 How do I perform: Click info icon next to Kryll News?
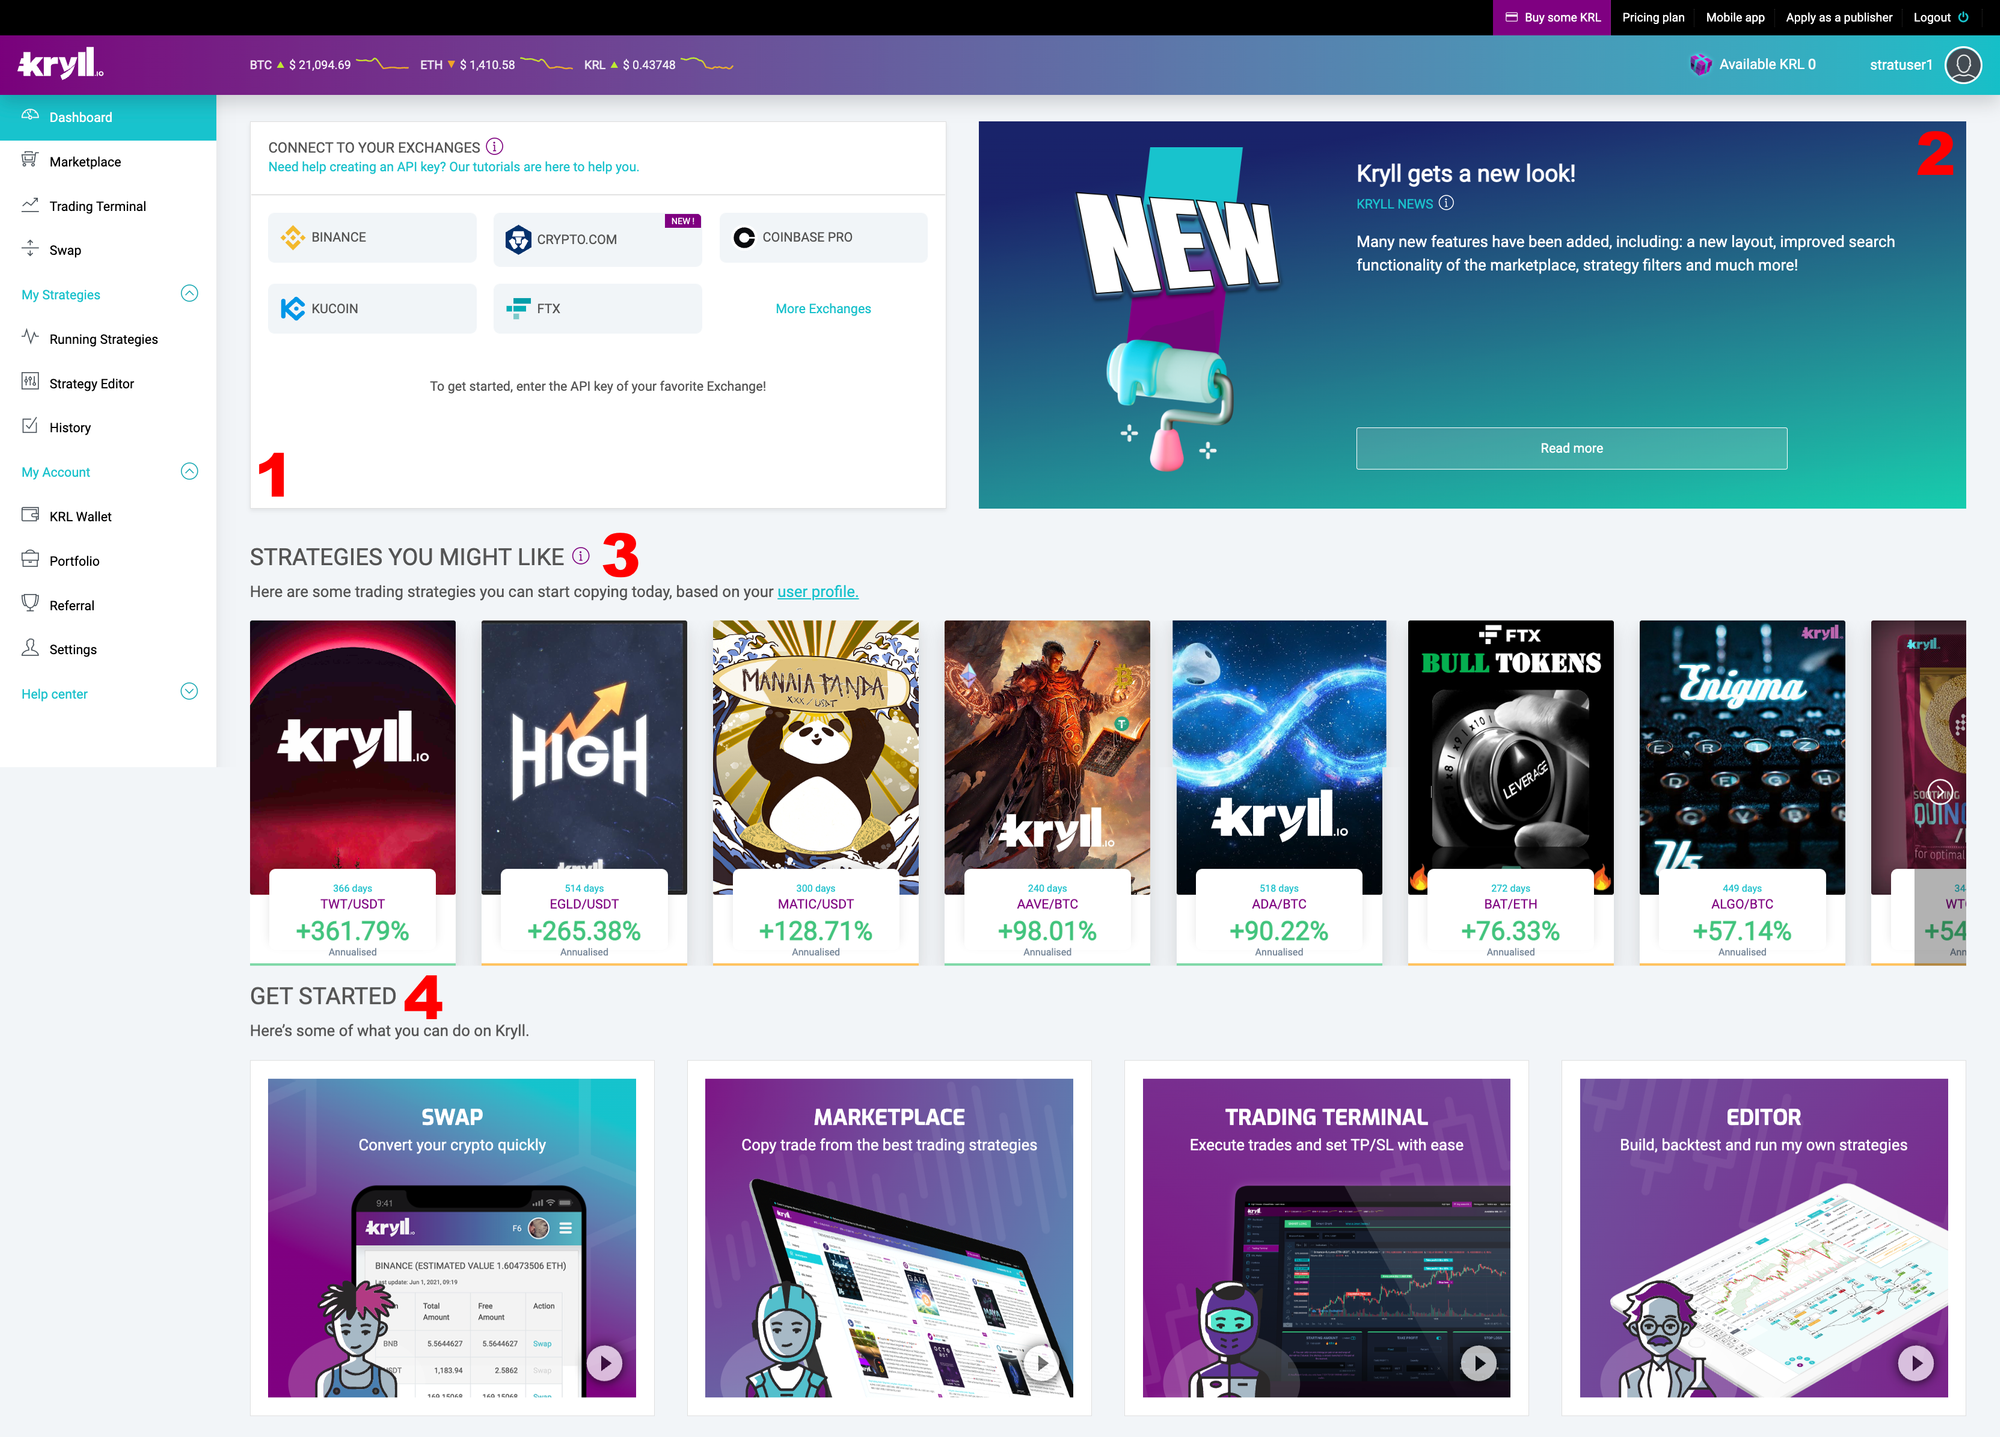point(1446,203)
